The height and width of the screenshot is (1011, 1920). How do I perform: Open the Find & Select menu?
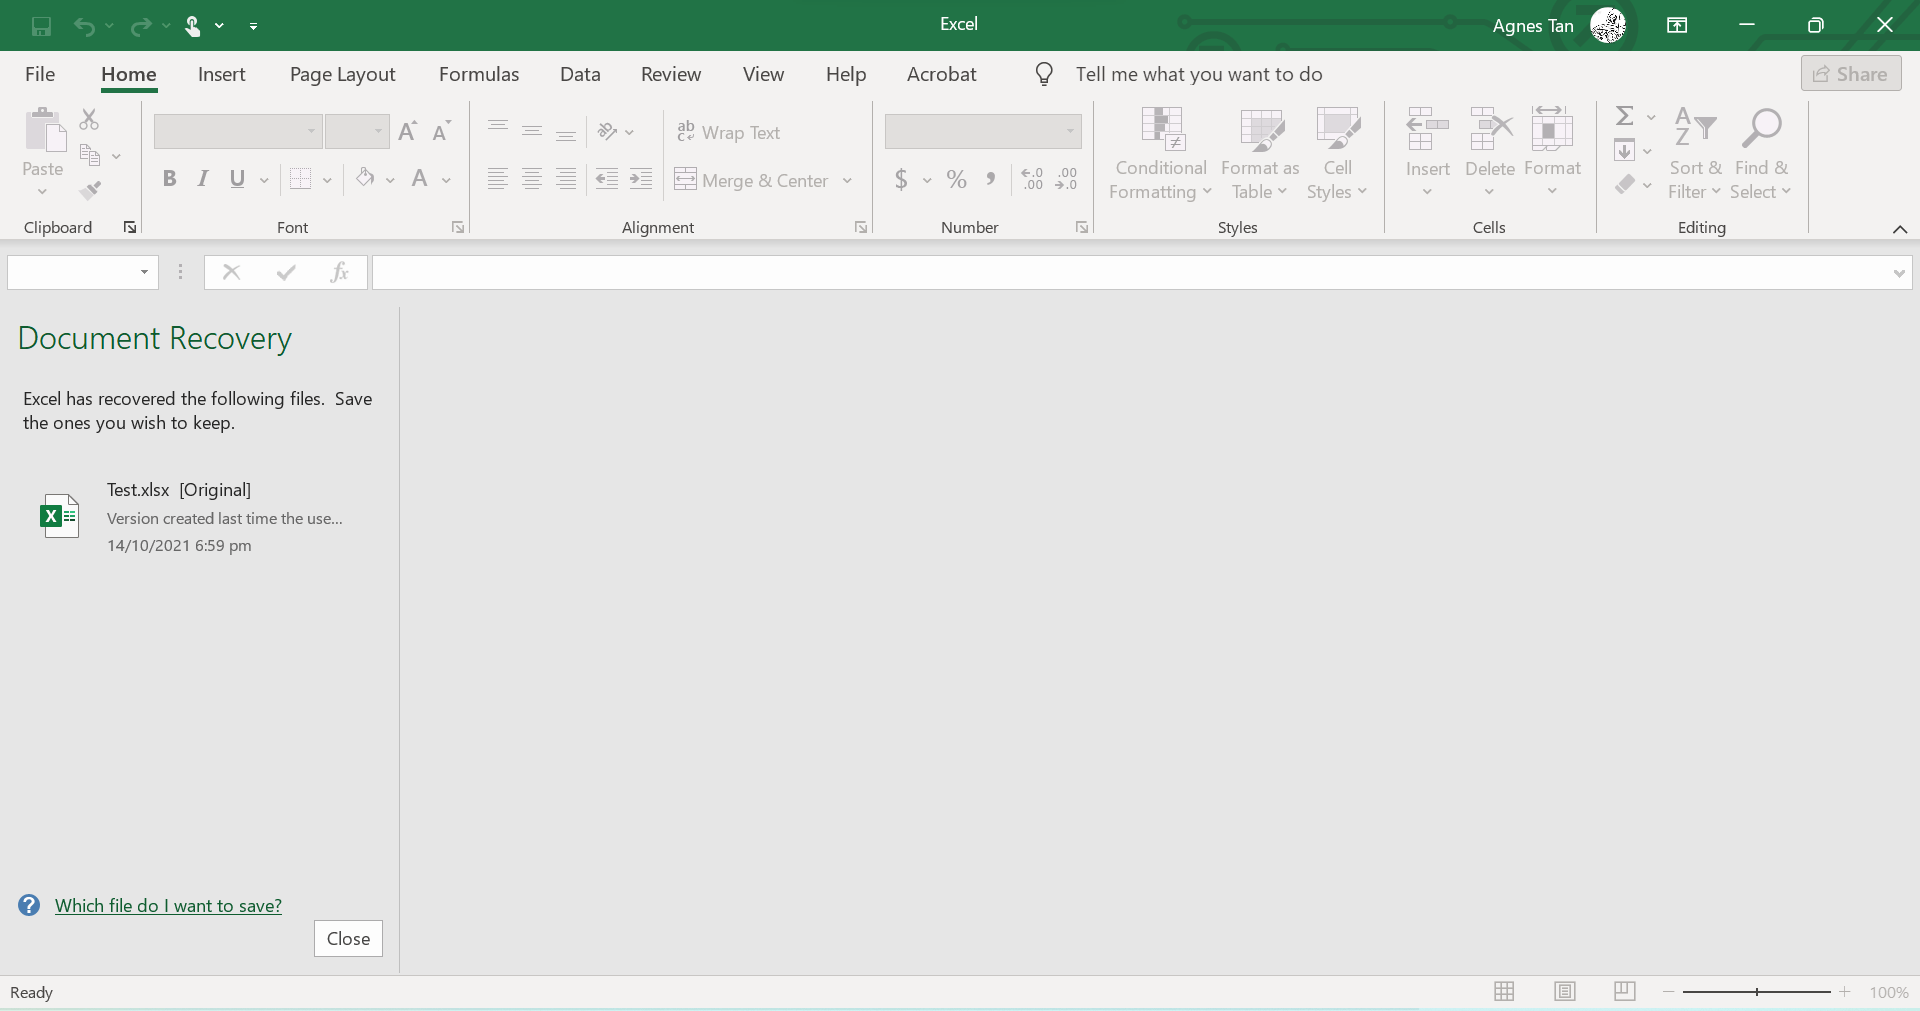click(1761, 154)
